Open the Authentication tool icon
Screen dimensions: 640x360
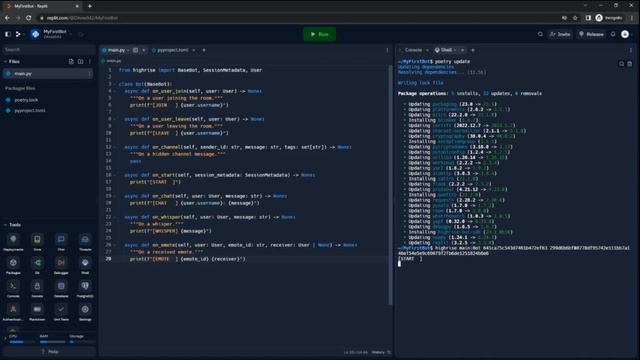[13, 309]
